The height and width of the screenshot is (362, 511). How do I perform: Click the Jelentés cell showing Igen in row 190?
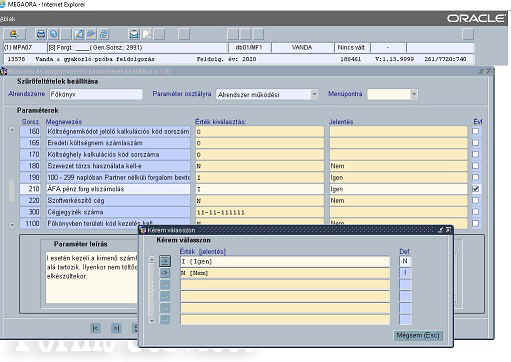pos(398,178)
